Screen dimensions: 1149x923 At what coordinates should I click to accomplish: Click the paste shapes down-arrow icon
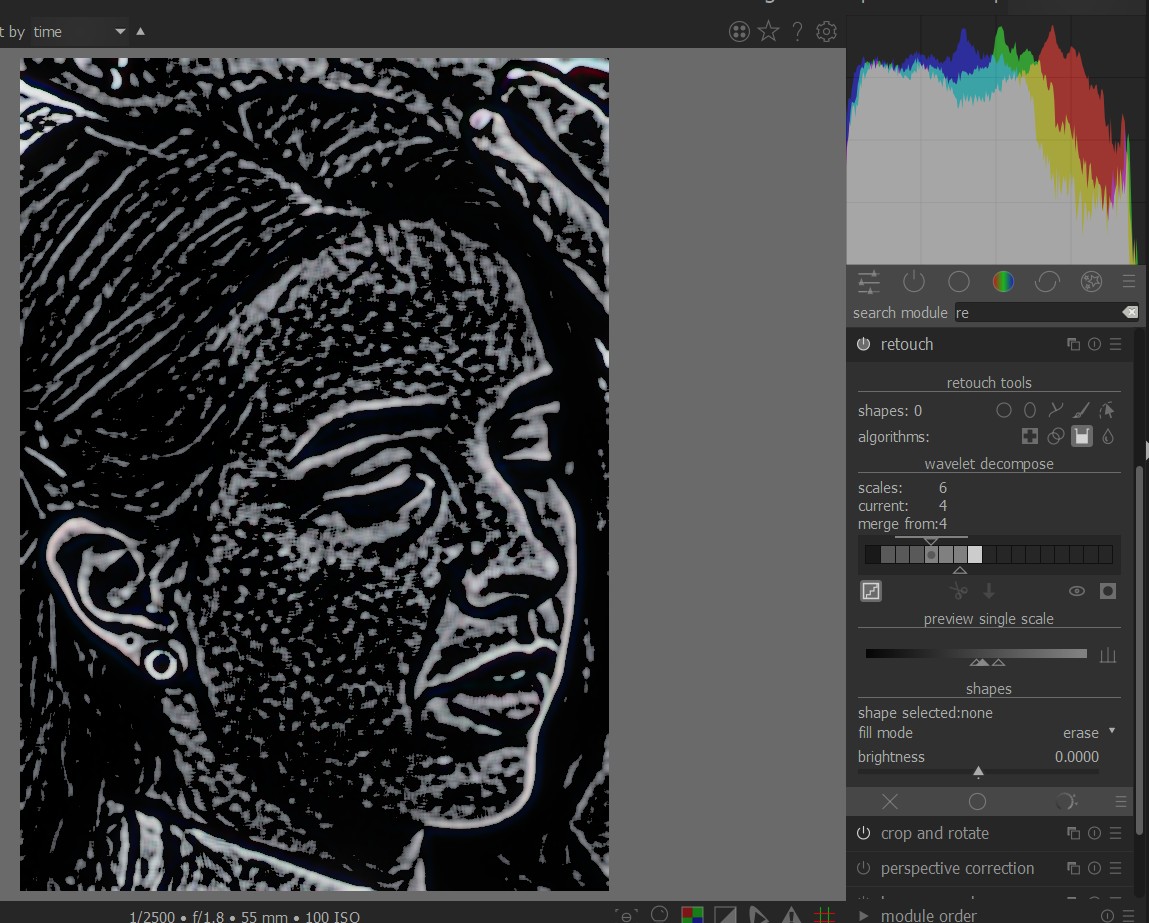989,590
